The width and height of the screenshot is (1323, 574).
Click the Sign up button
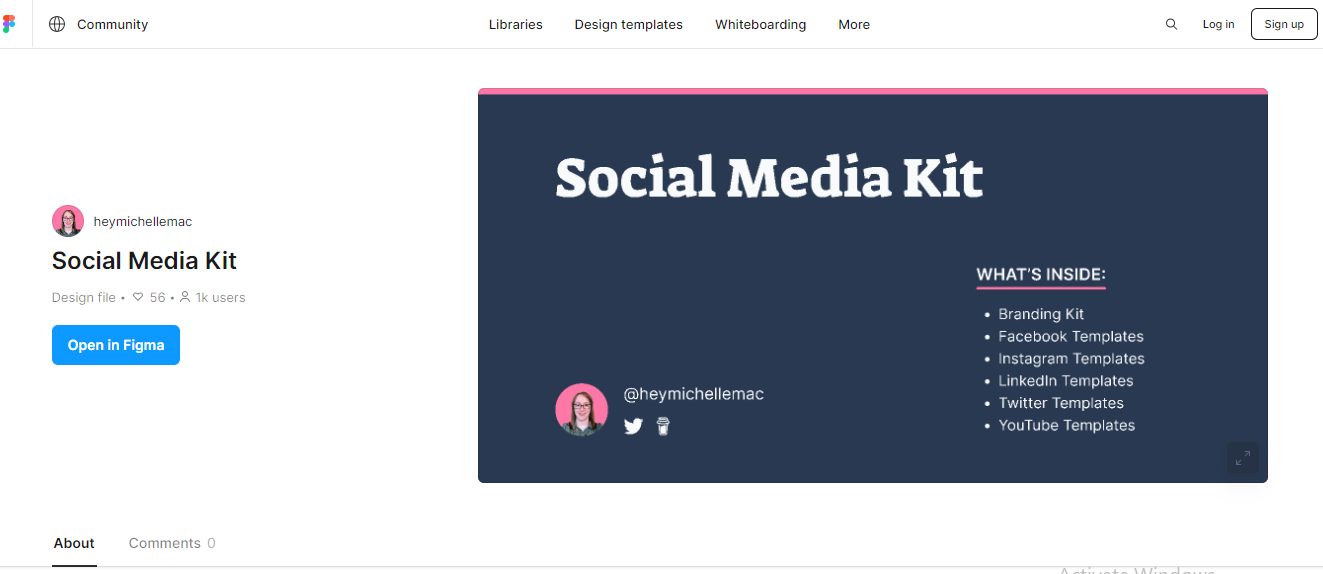click(1283, 24)
